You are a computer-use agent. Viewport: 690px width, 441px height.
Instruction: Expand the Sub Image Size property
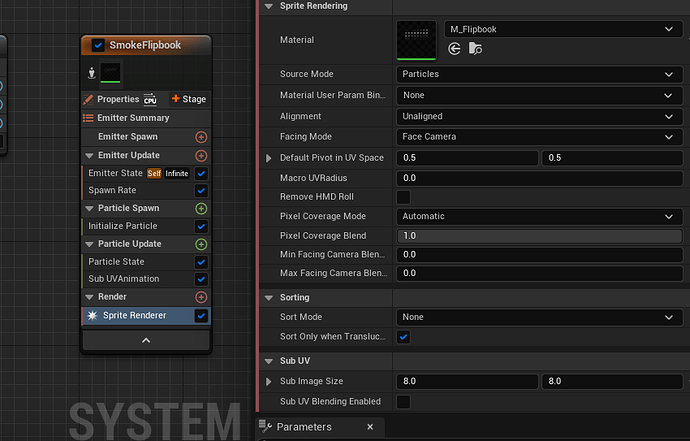point(268,382)
